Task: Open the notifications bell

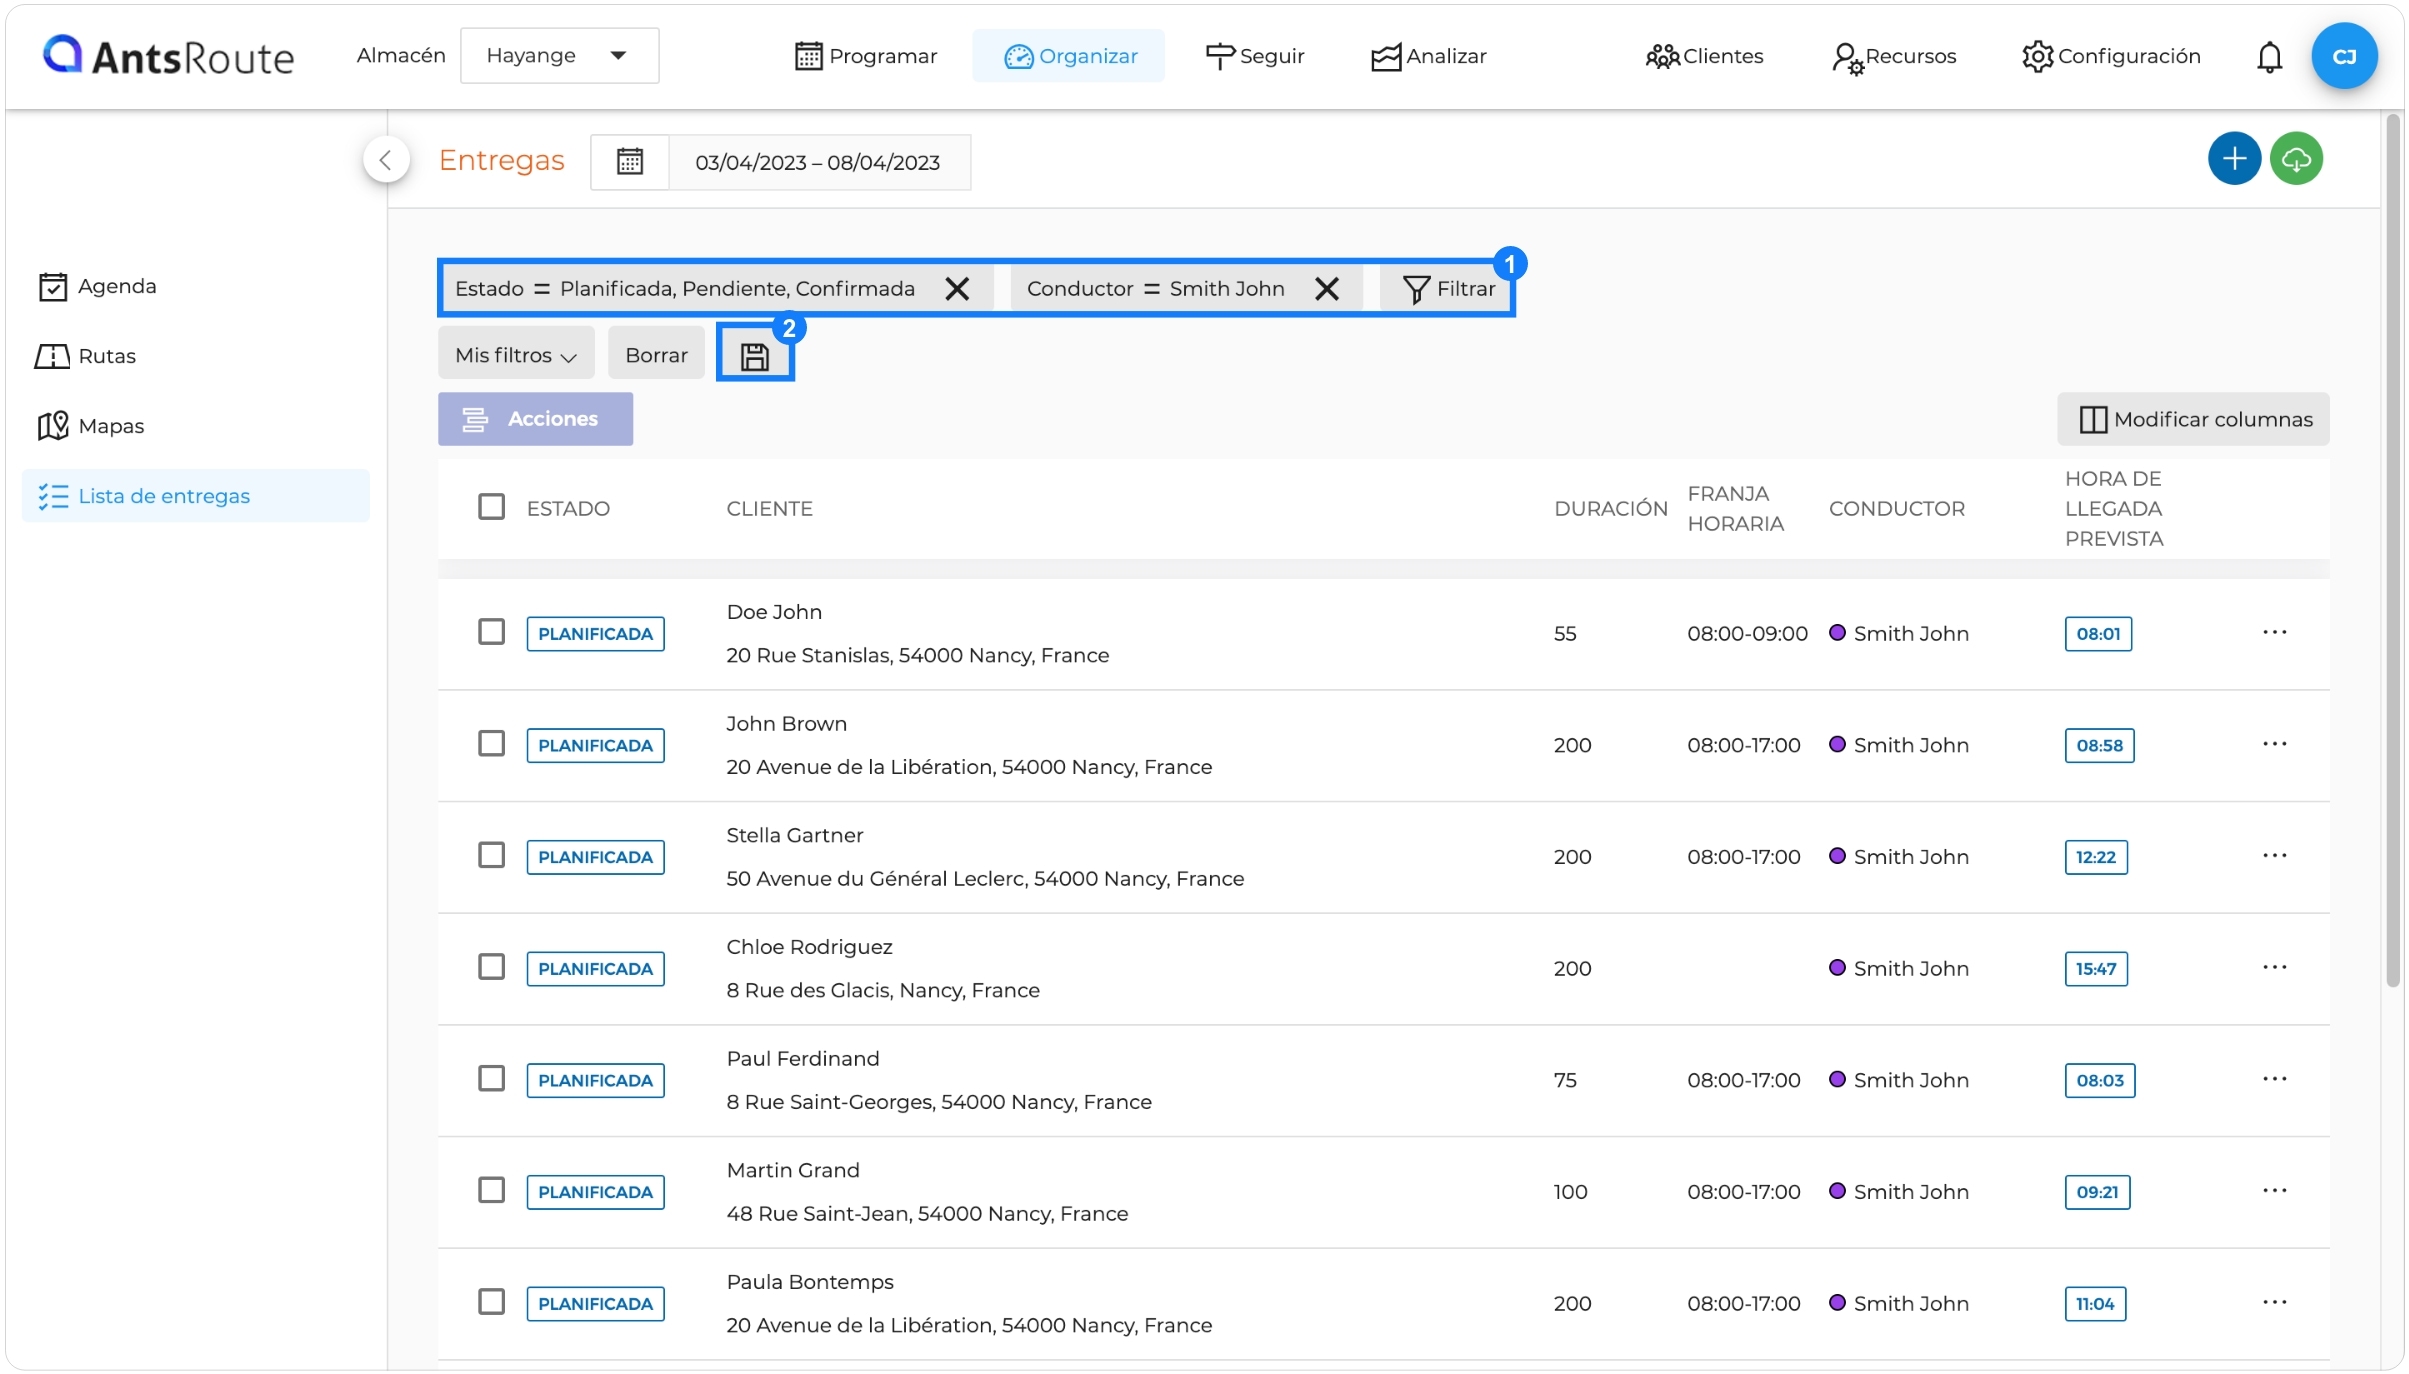Action: (x=2269, y=57)
